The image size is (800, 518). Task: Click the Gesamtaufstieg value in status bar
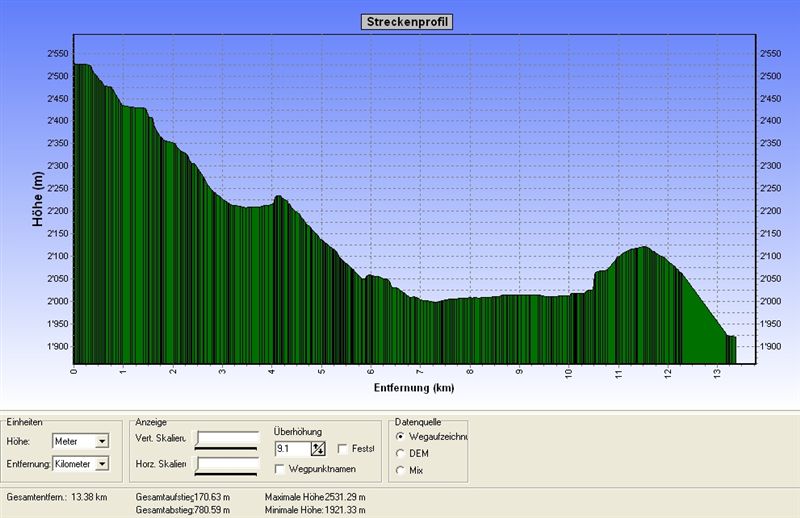[x=212, y=496]
